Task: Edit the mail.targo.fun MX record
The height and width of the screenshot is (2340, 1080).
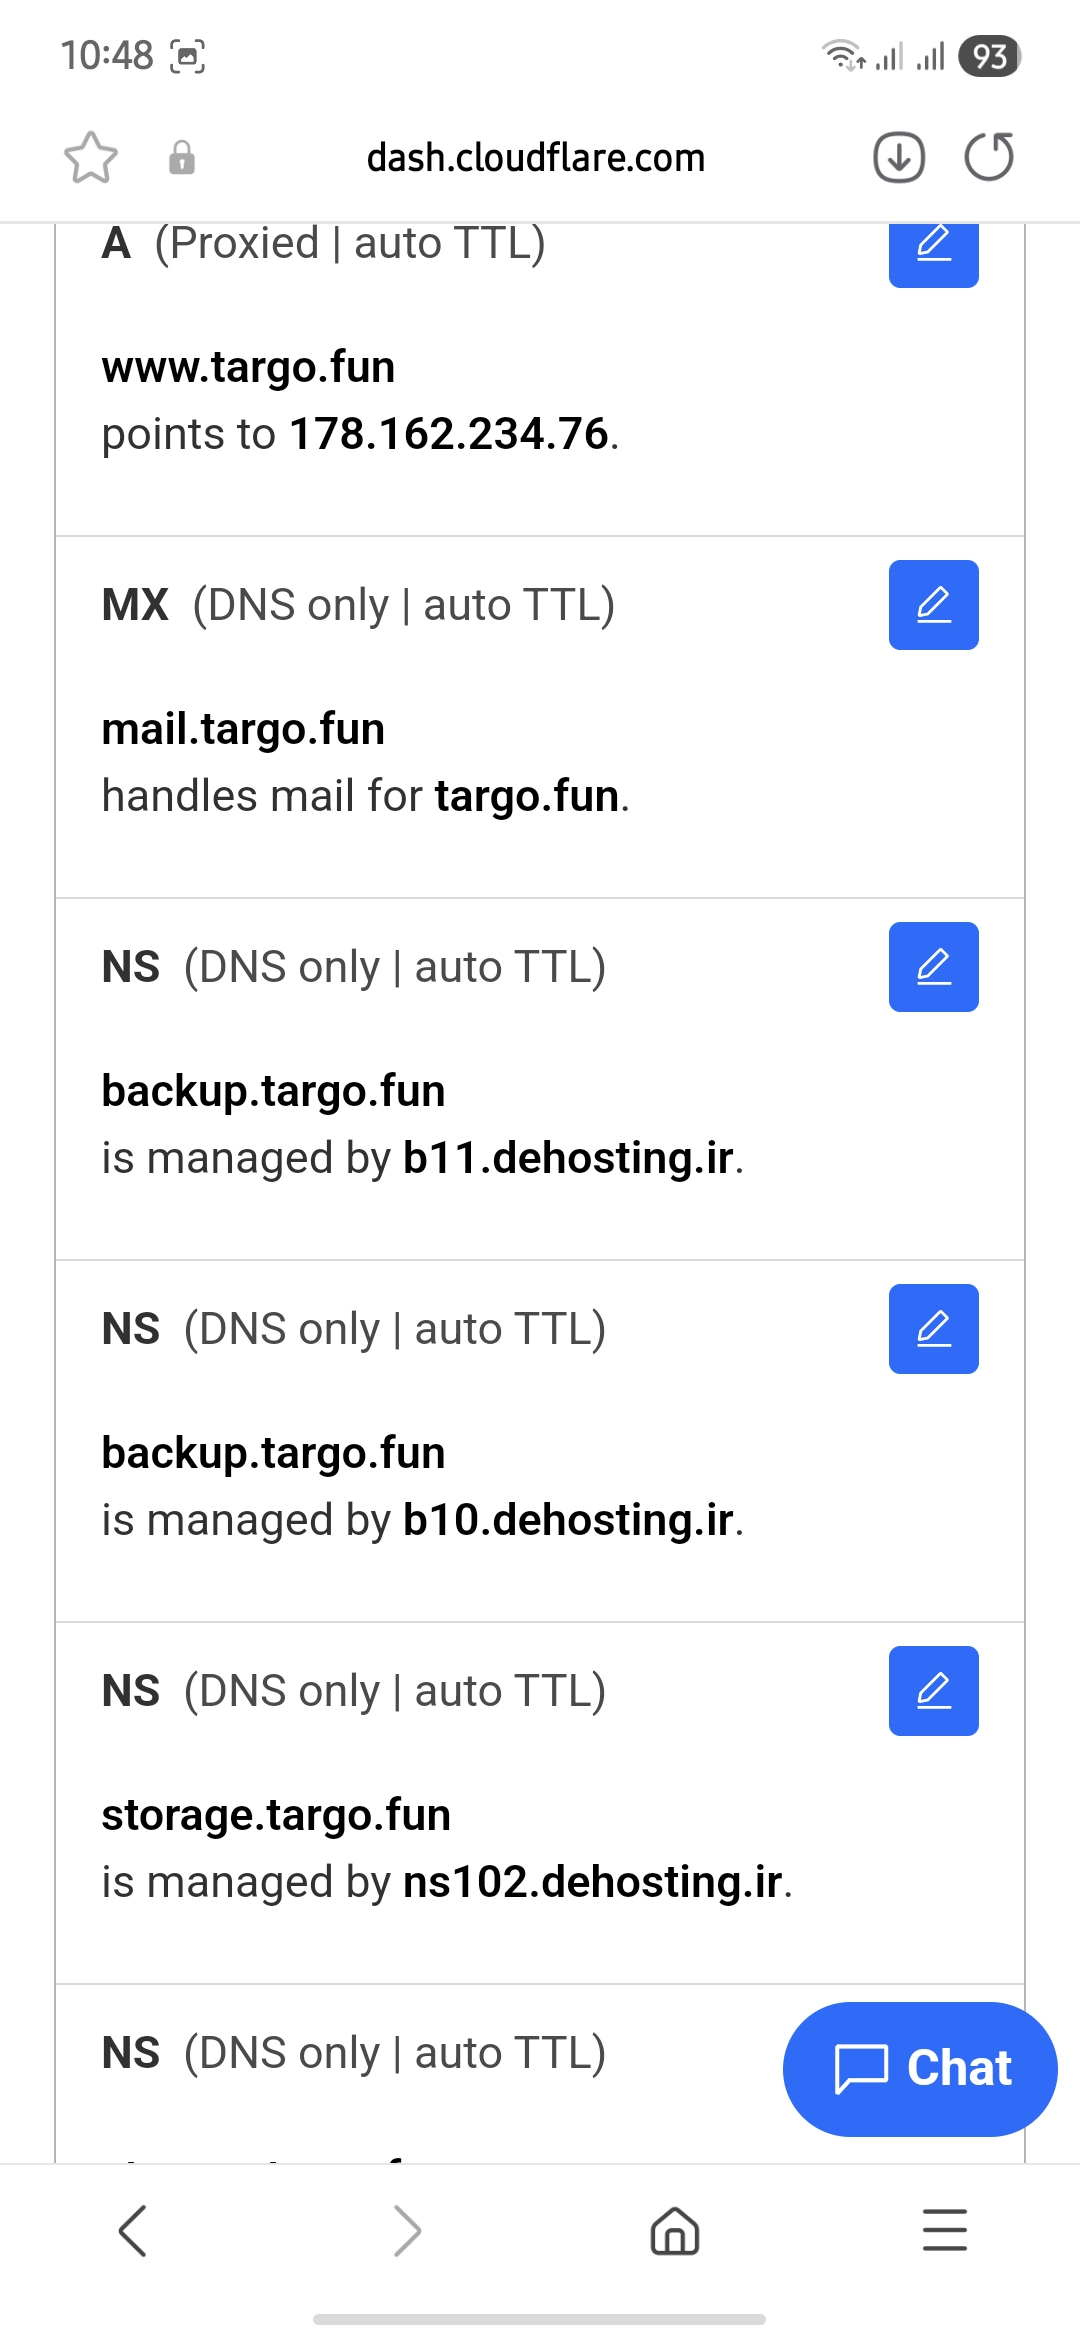Action: (x=933, y=605)
